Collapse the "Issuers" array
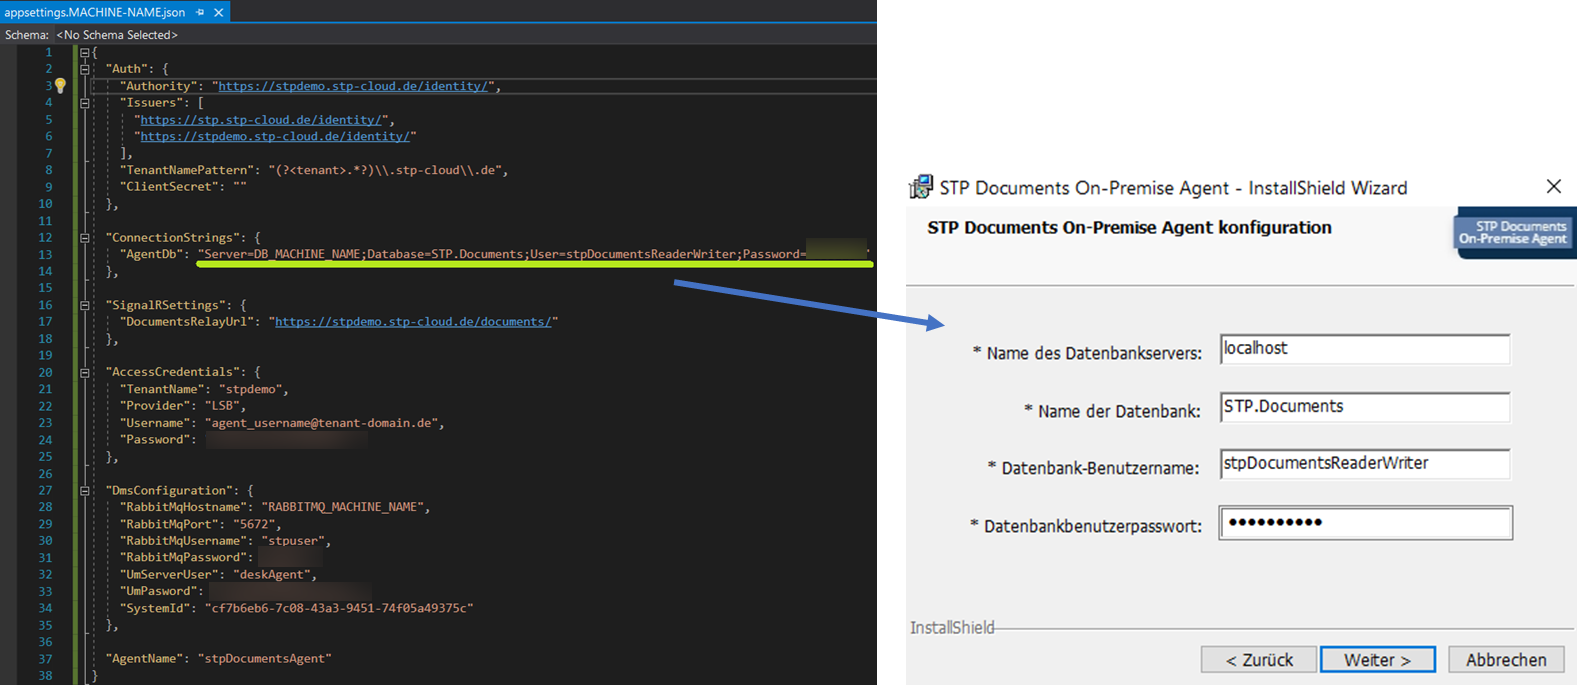The width and height of the screenshot is (1577, 685). click(85, 103)
